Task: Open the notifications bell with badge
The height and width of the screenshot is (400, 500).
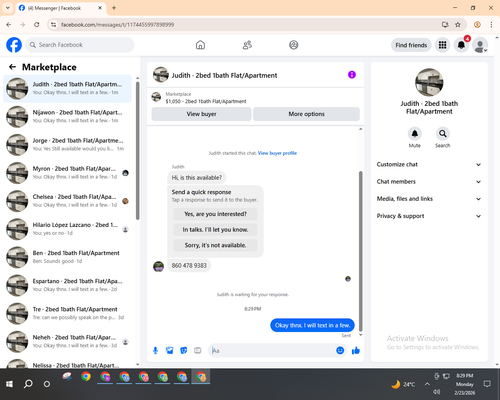Action: click(x=461, y=45)
